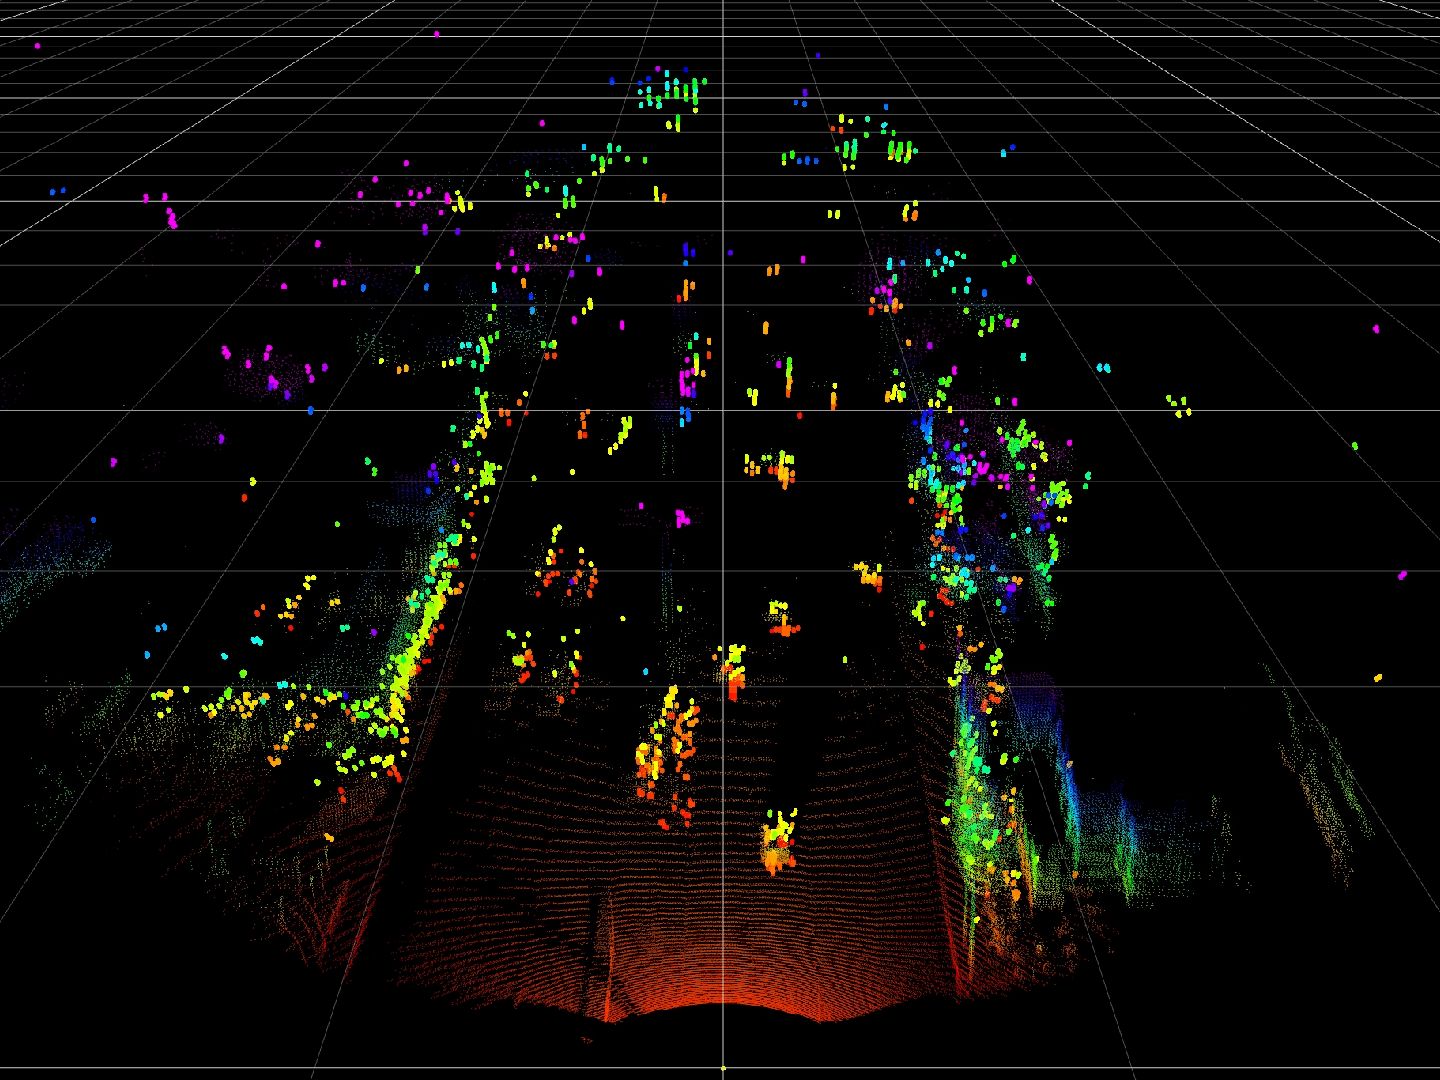Select the yellow origin marker at the grid axis intersection
The width and height of the screenshot is (1440, 1080).
click(723, 1068)
